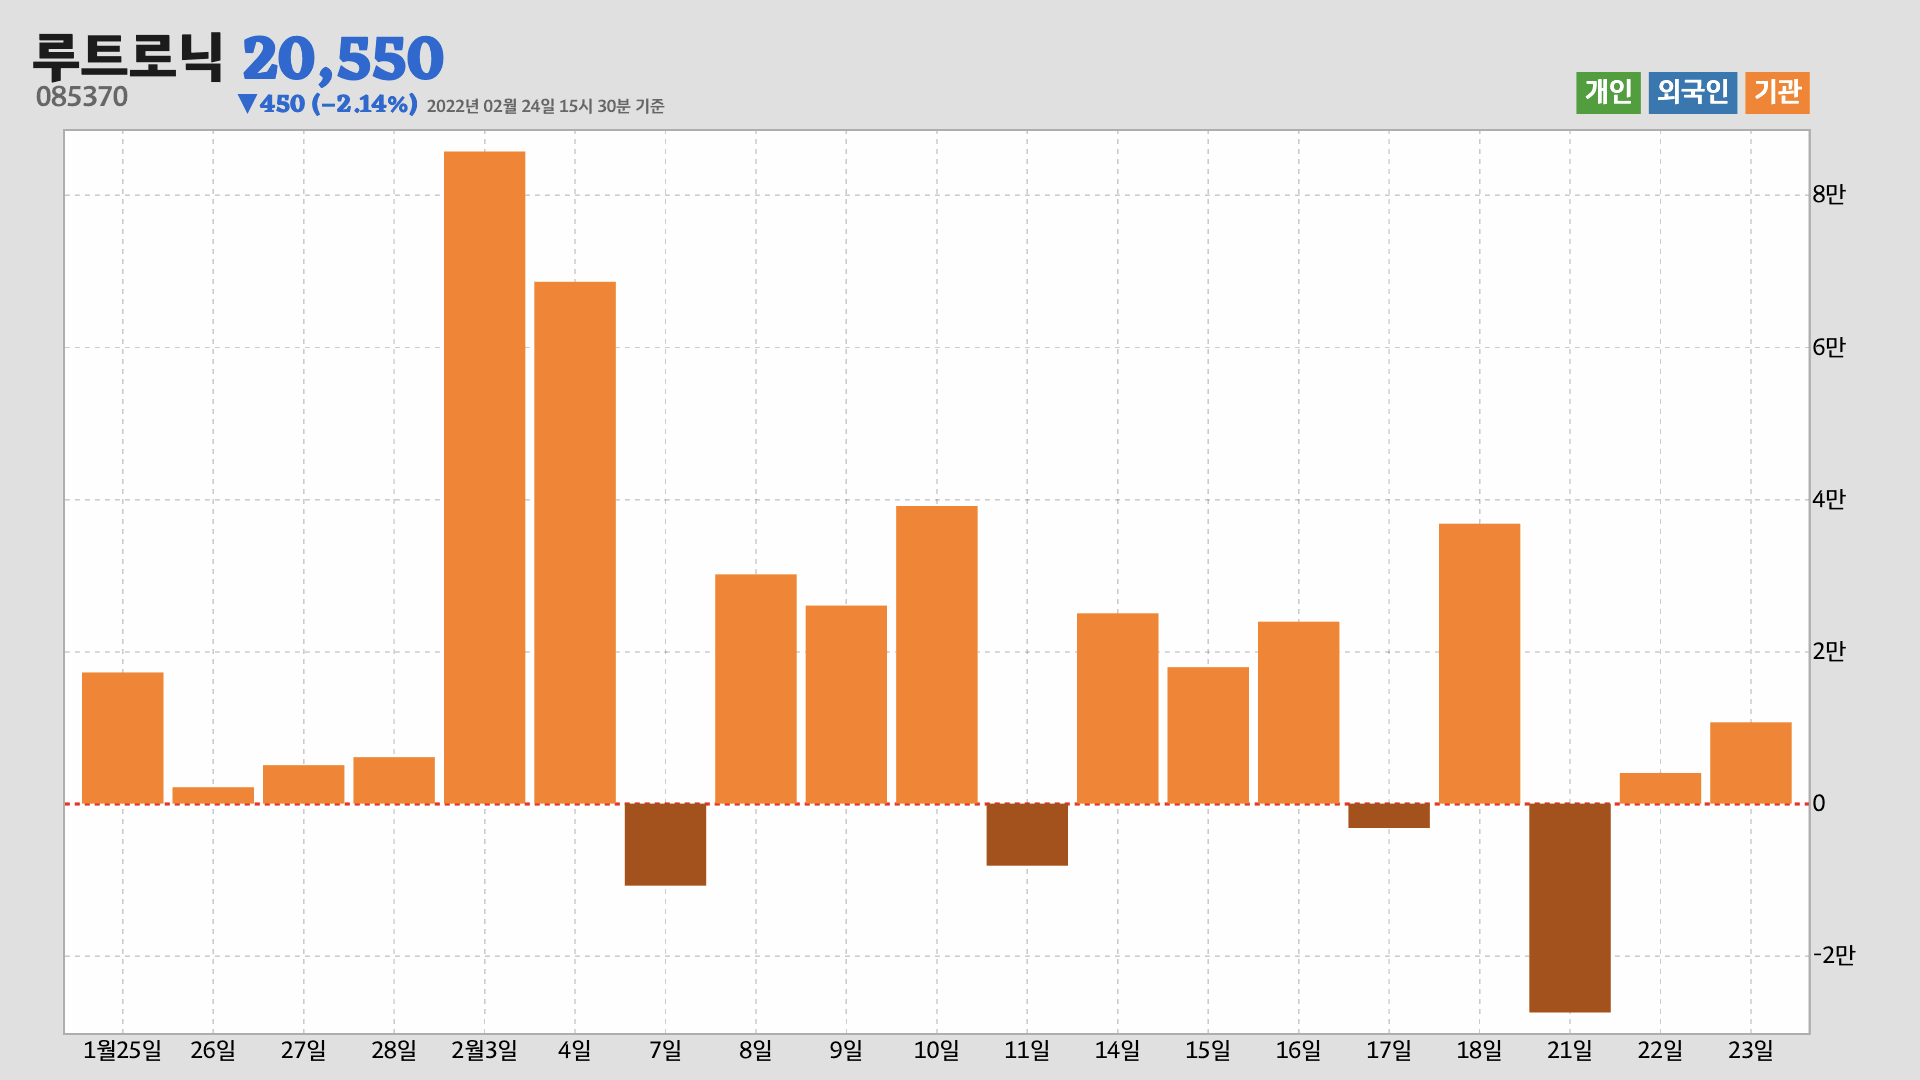Click the bar for 22일
Viewport: 1920px width, 1080px height.
coord(1660,789)
